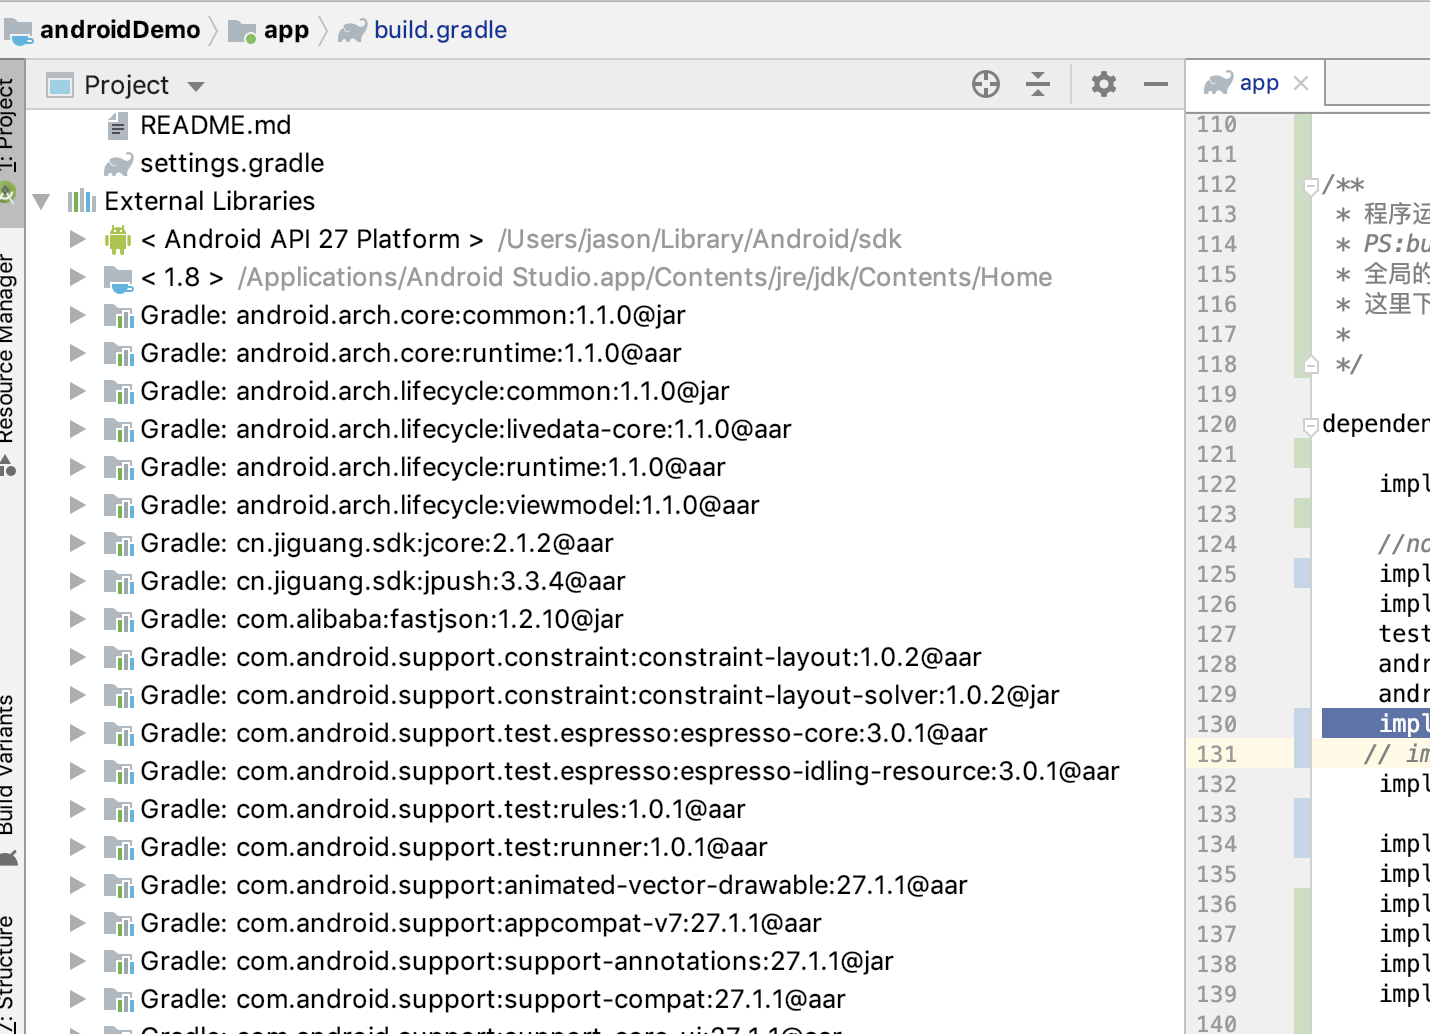1430x1034 pixels.
Task: Click line number 131 in the gutter
Action: pyautogui.click(x=1216, y=754)
